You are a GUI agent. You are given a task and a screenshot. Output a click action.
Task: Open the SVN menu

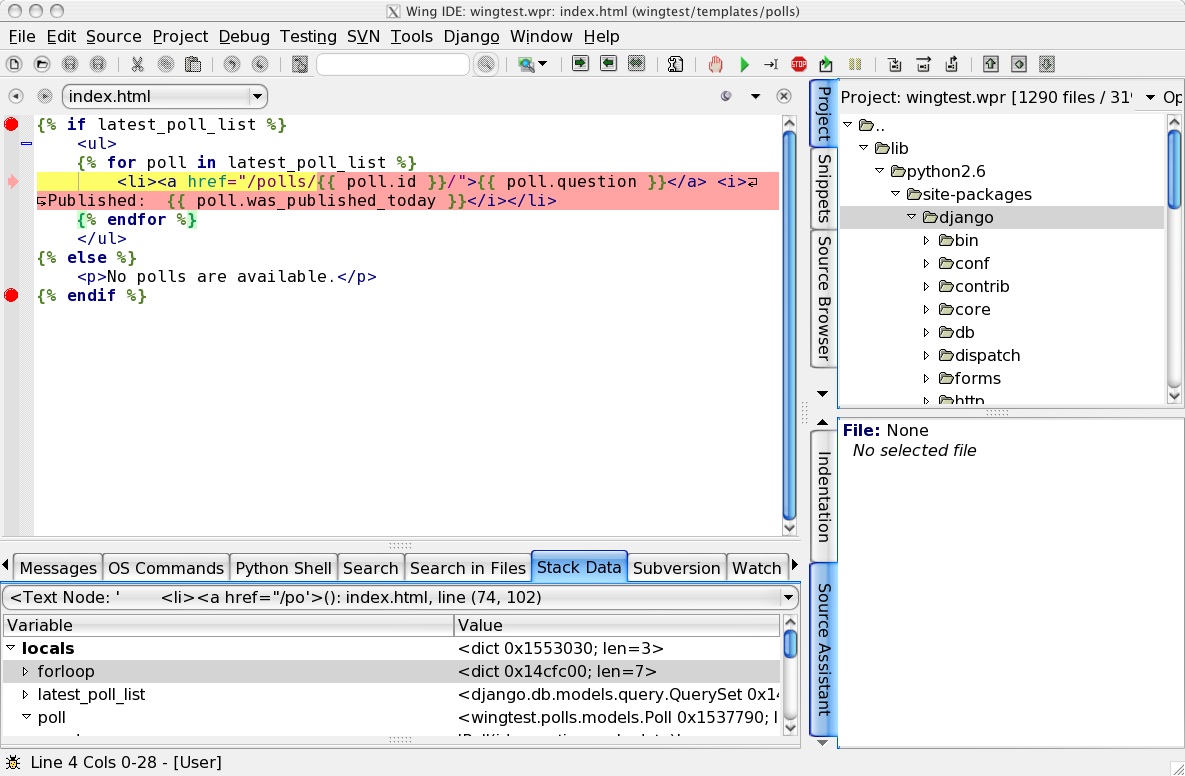point(364,36)
